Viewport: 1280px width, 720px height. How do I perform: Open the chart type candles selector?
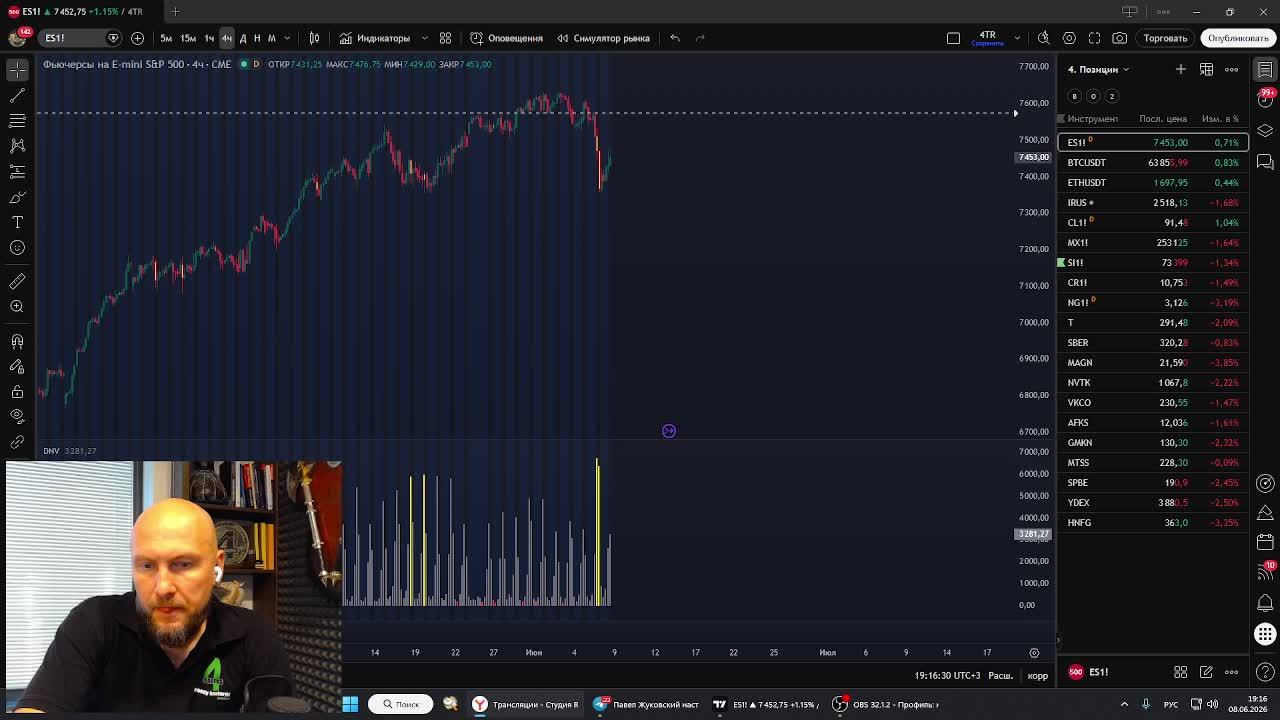[314, 38]
